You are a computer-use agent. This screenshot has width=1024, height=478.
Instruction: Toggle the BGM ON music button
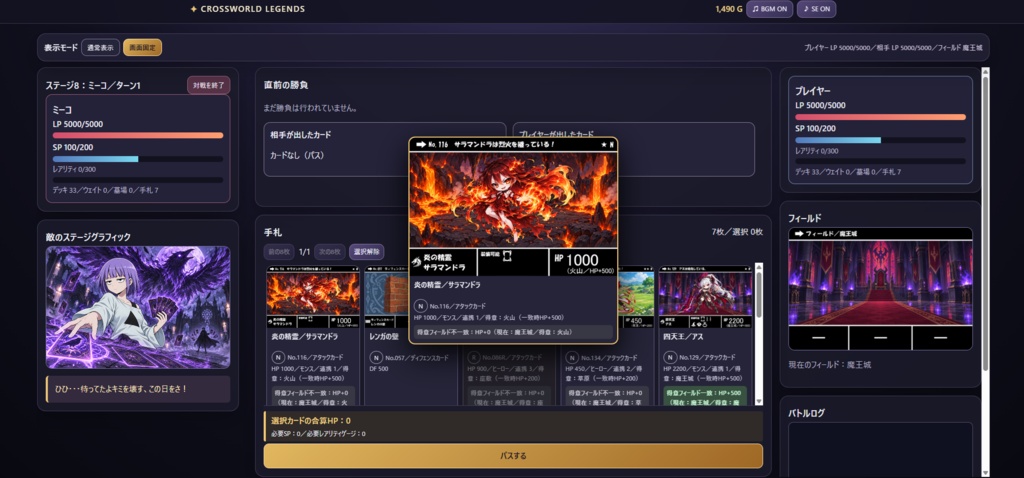tap(769, 9)
